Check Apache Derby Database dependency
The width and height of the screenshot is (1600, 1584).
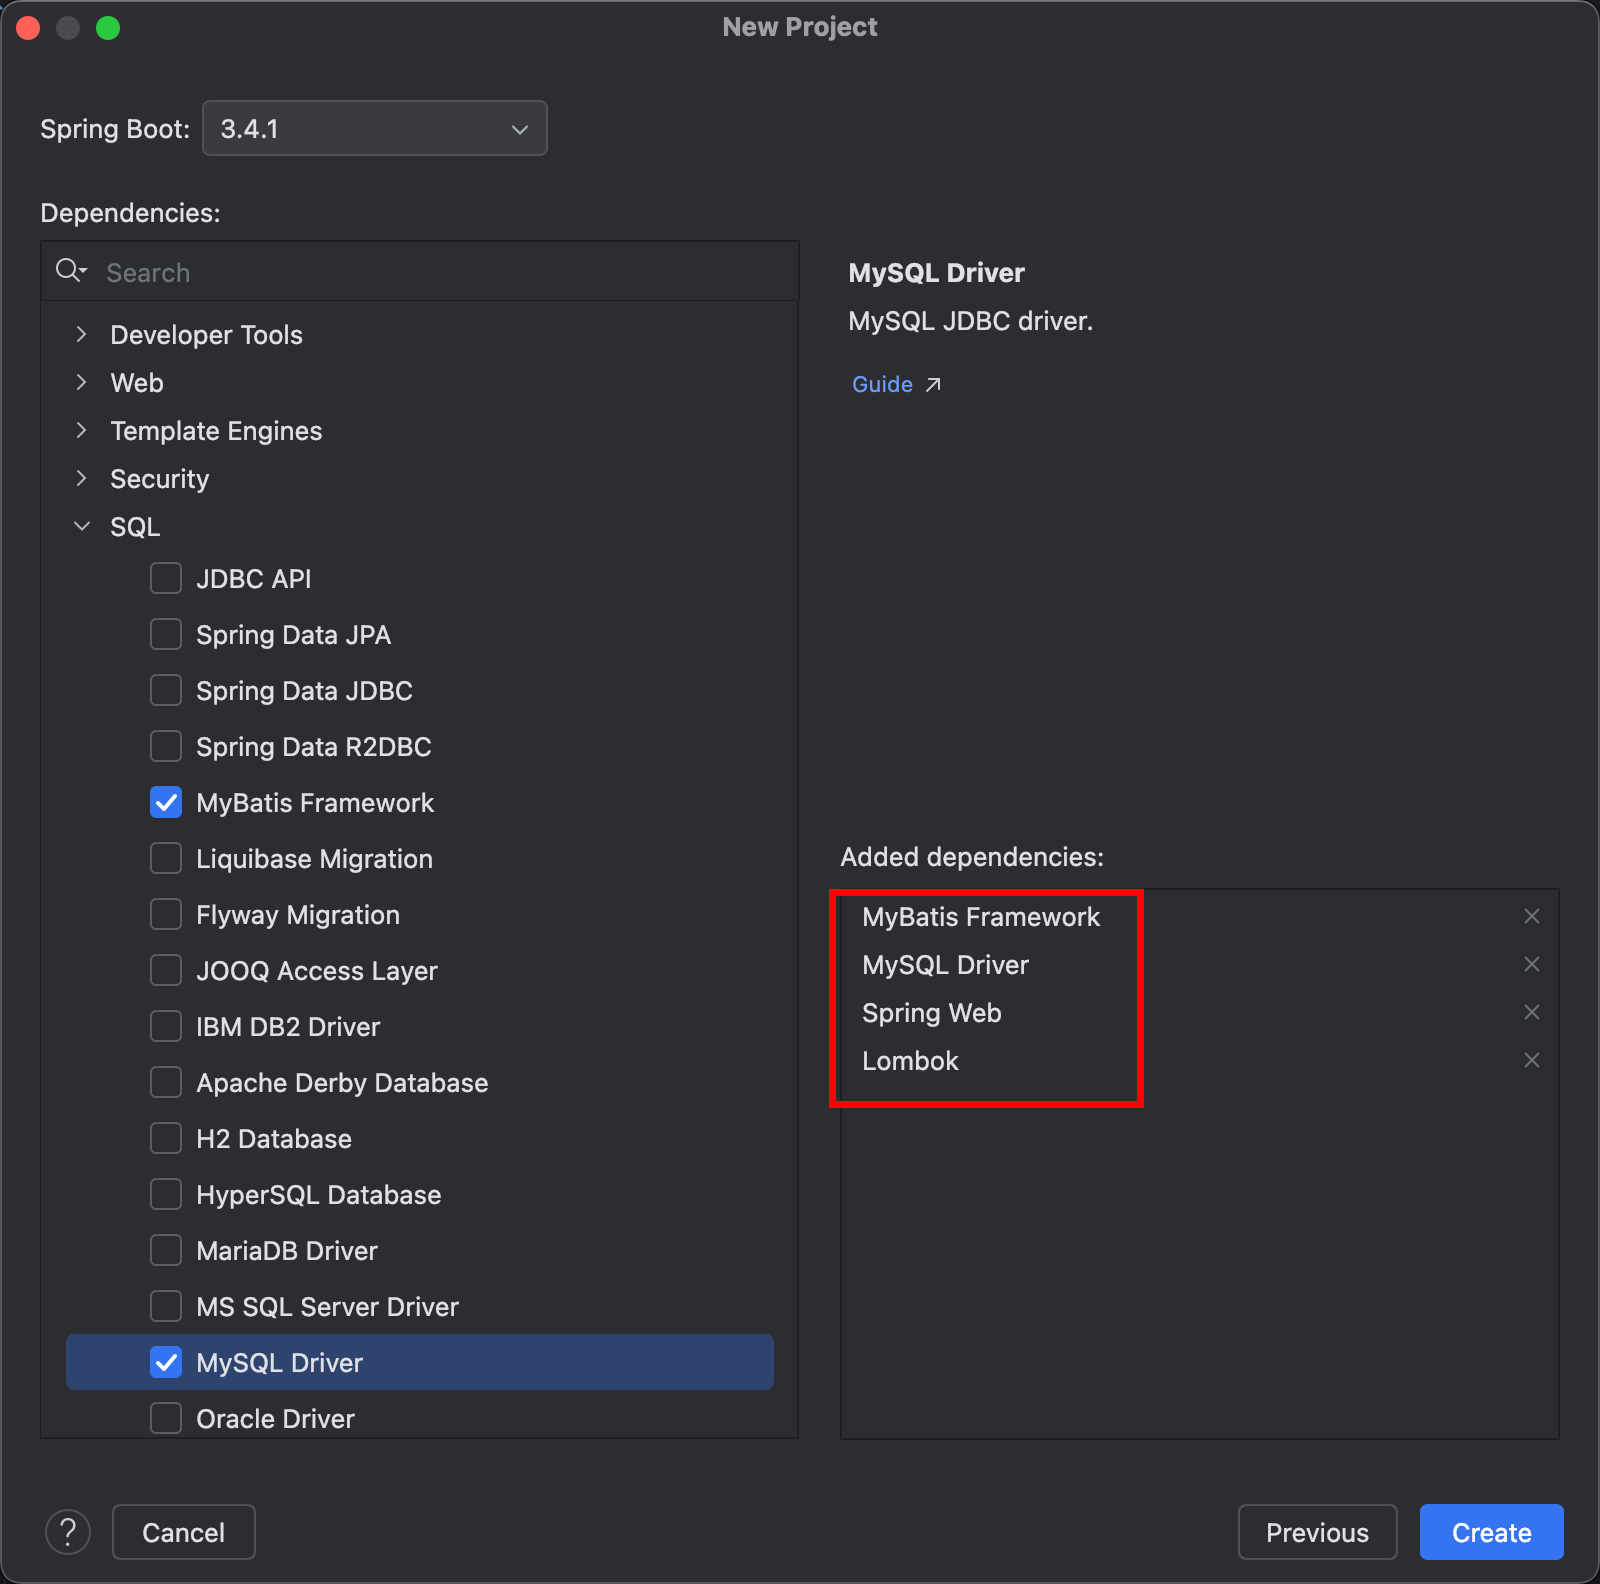pyautogui.click(x=166, y=1082)
